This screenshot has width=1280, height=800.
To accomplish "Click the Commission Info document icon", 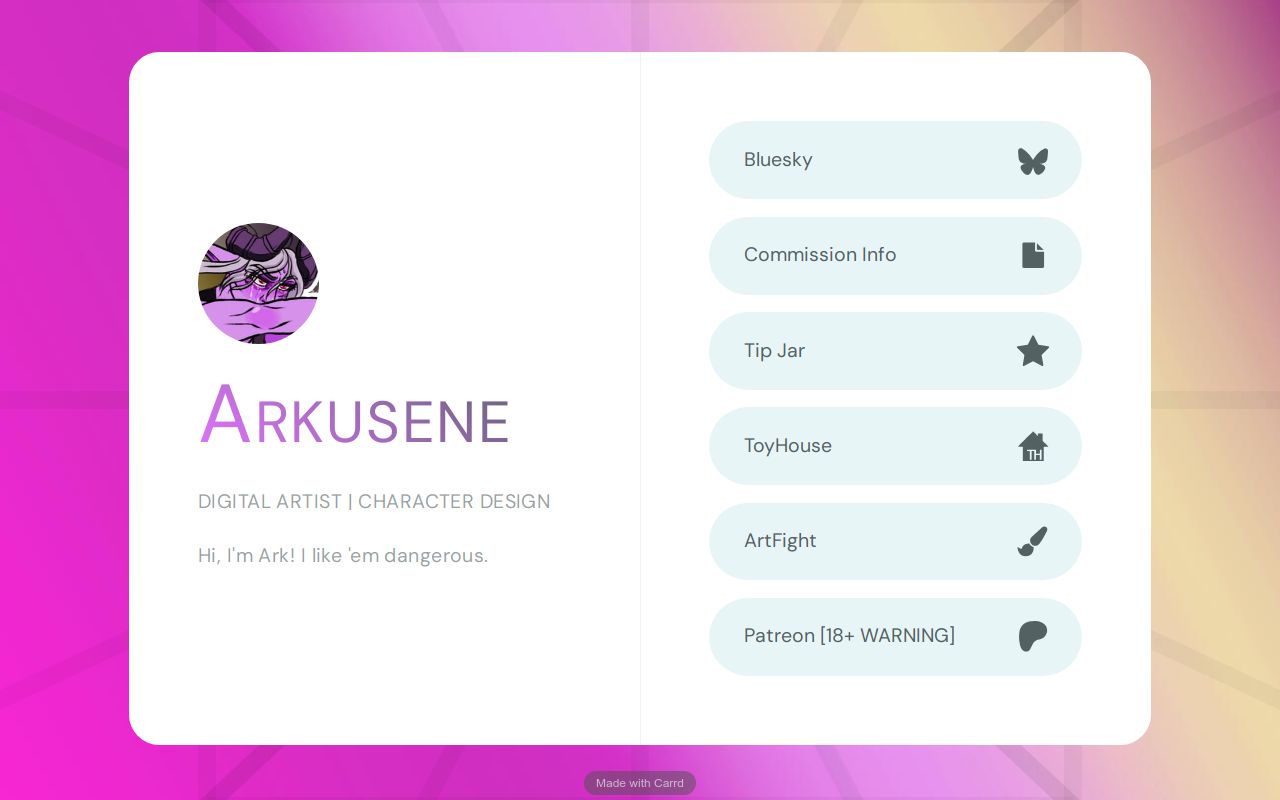I will (x=1033, y=255).
